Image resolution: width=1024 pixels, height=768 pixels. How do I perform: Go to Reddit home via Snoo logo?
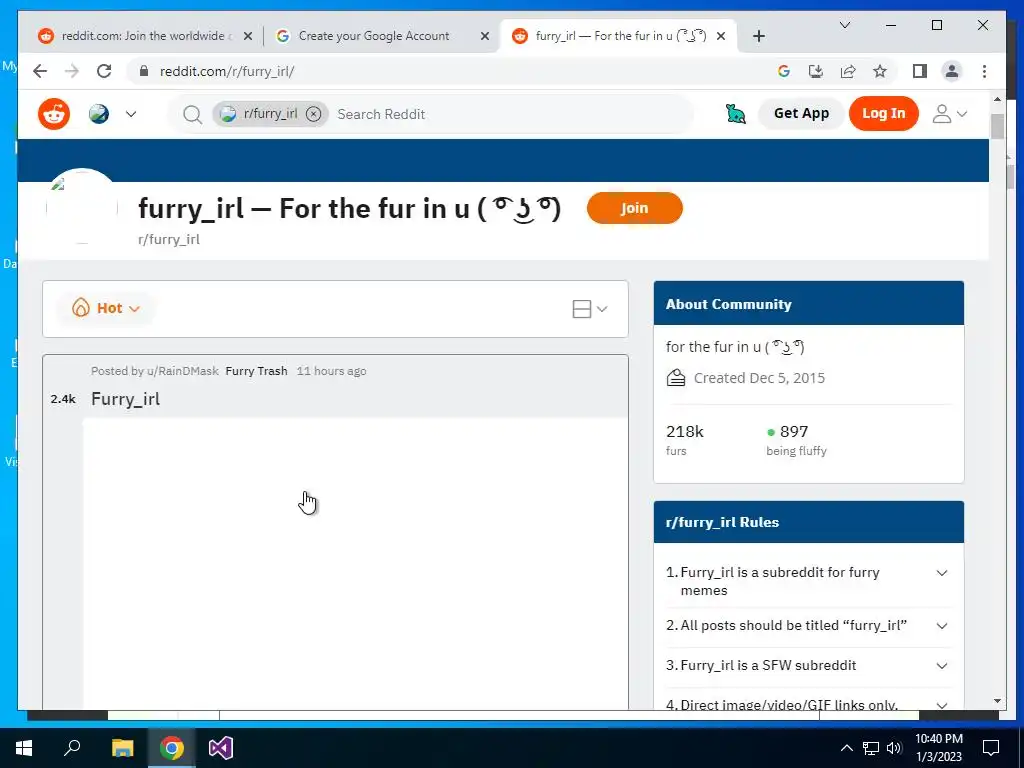[54, 114]
